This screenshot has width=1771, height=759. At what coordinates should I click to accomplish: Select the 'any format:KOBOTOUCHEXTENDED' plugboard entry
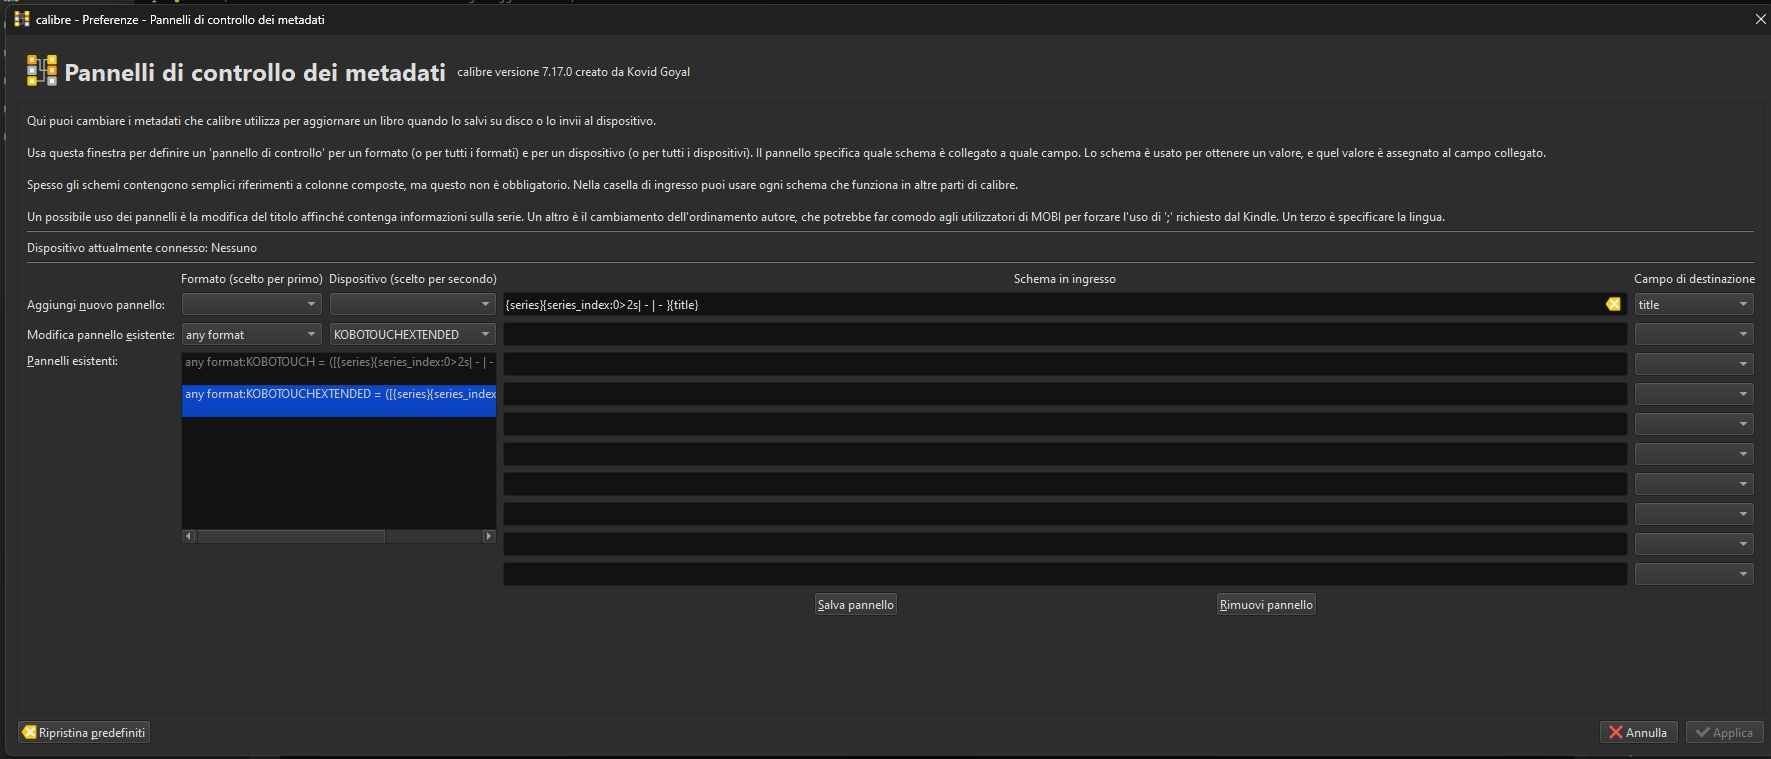tap(339, 400)
